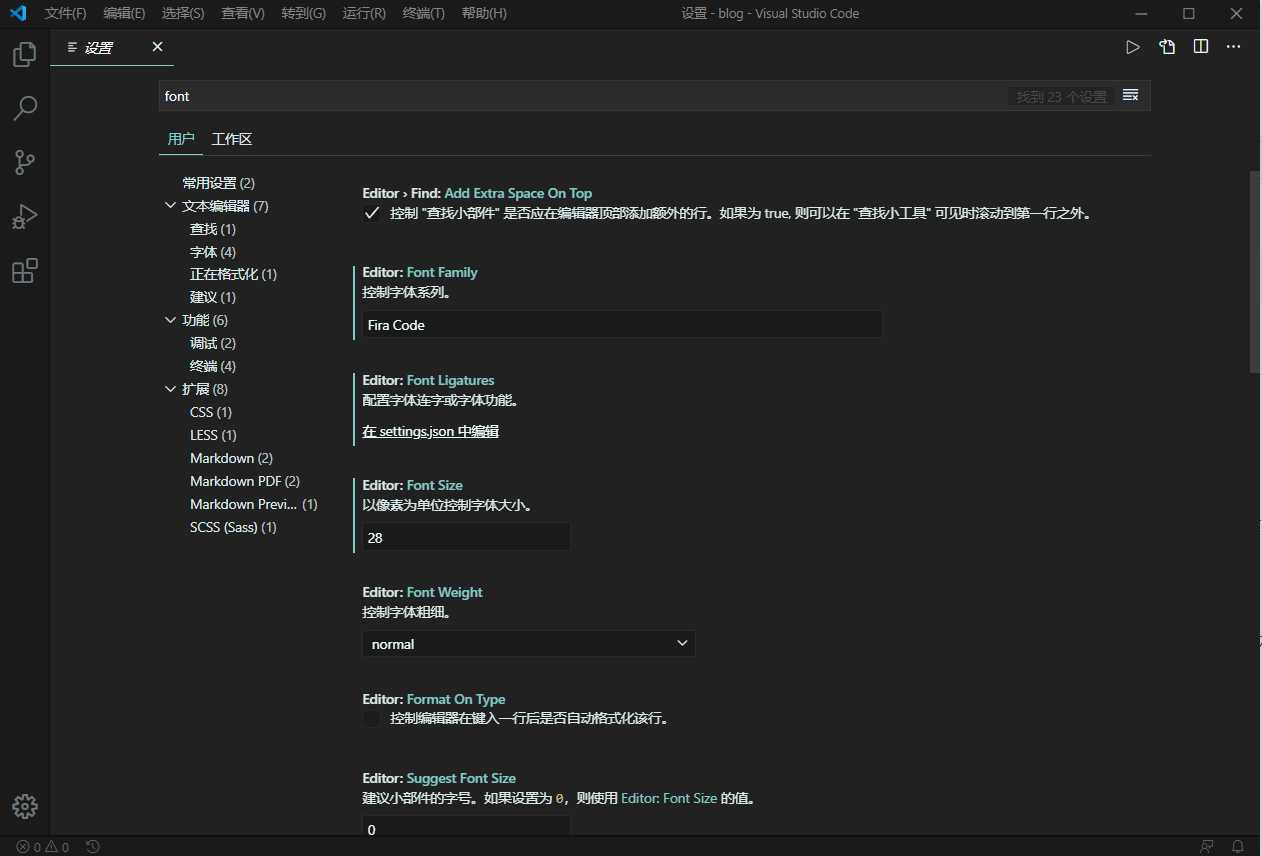Select 终端 (4) in settings tree
This screenshot has height=856, width=1262.
213,366
